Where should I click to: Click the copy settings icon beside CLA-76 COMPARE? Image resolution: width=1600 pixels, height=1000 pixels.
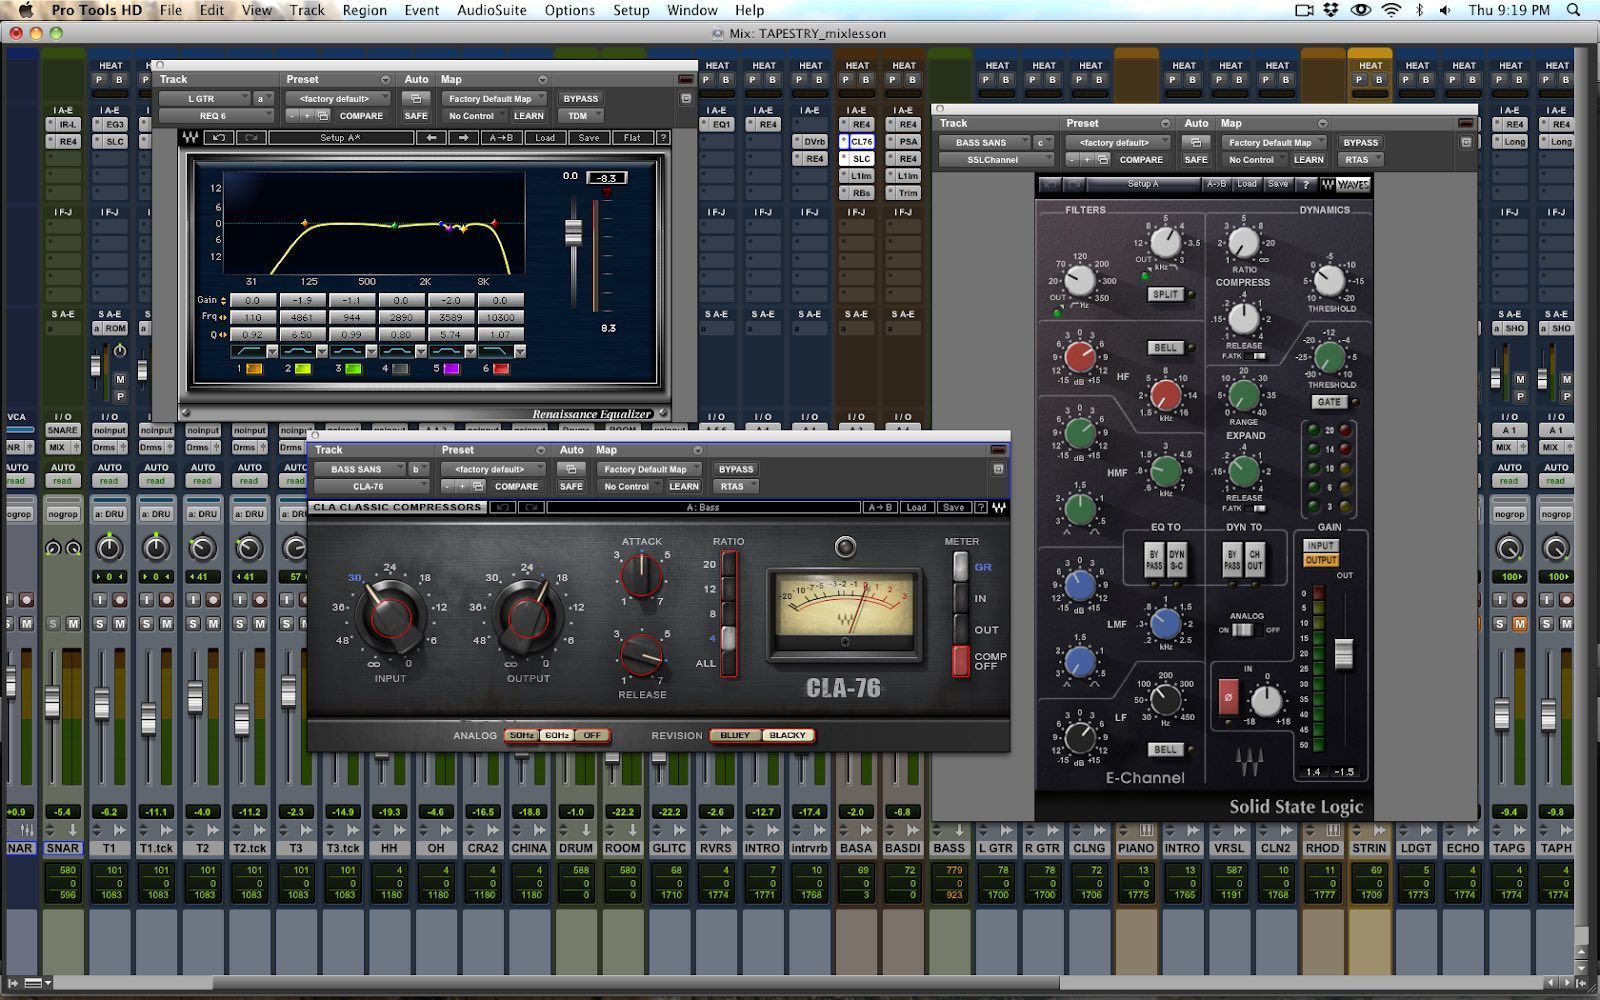pyautogui.click(x=478, y=487)
